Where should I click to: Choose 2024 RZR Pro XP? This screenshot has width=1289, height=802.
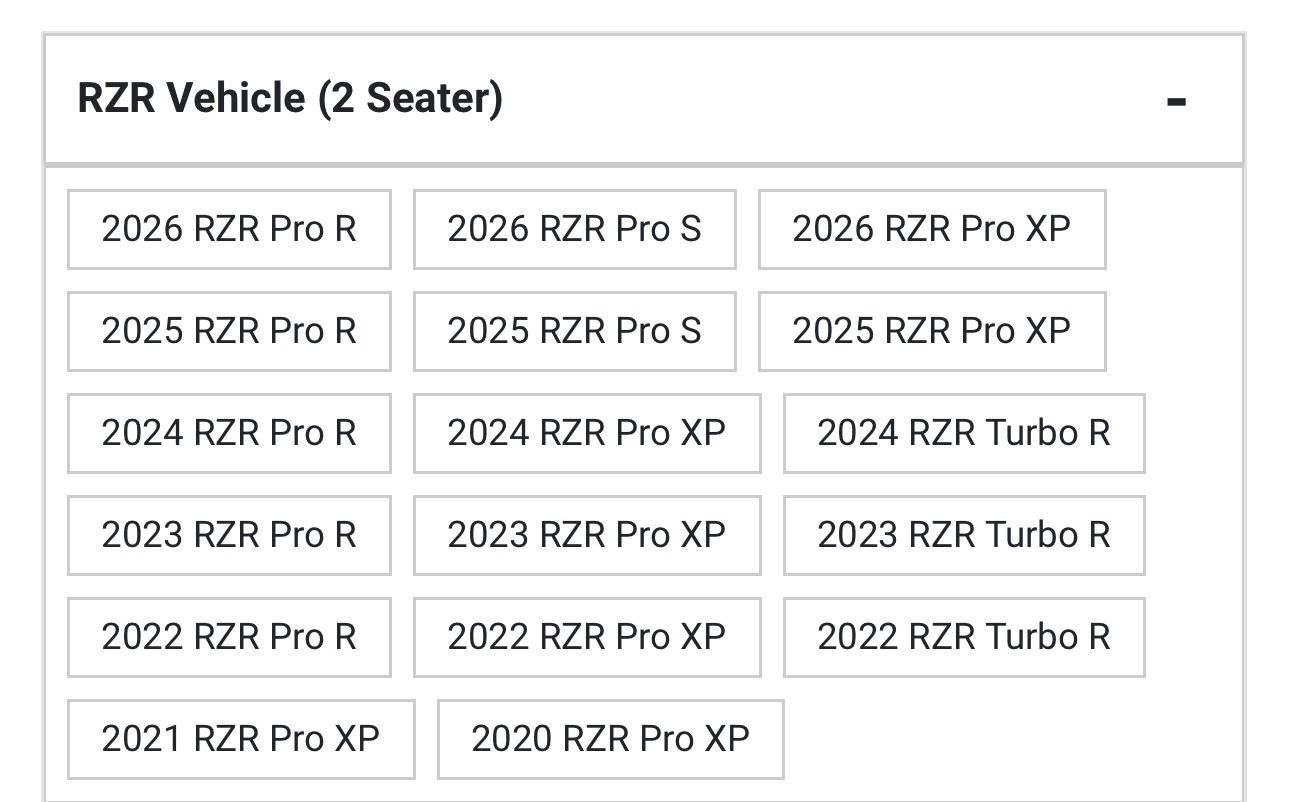pyautogui.click(x=586, y=433)
